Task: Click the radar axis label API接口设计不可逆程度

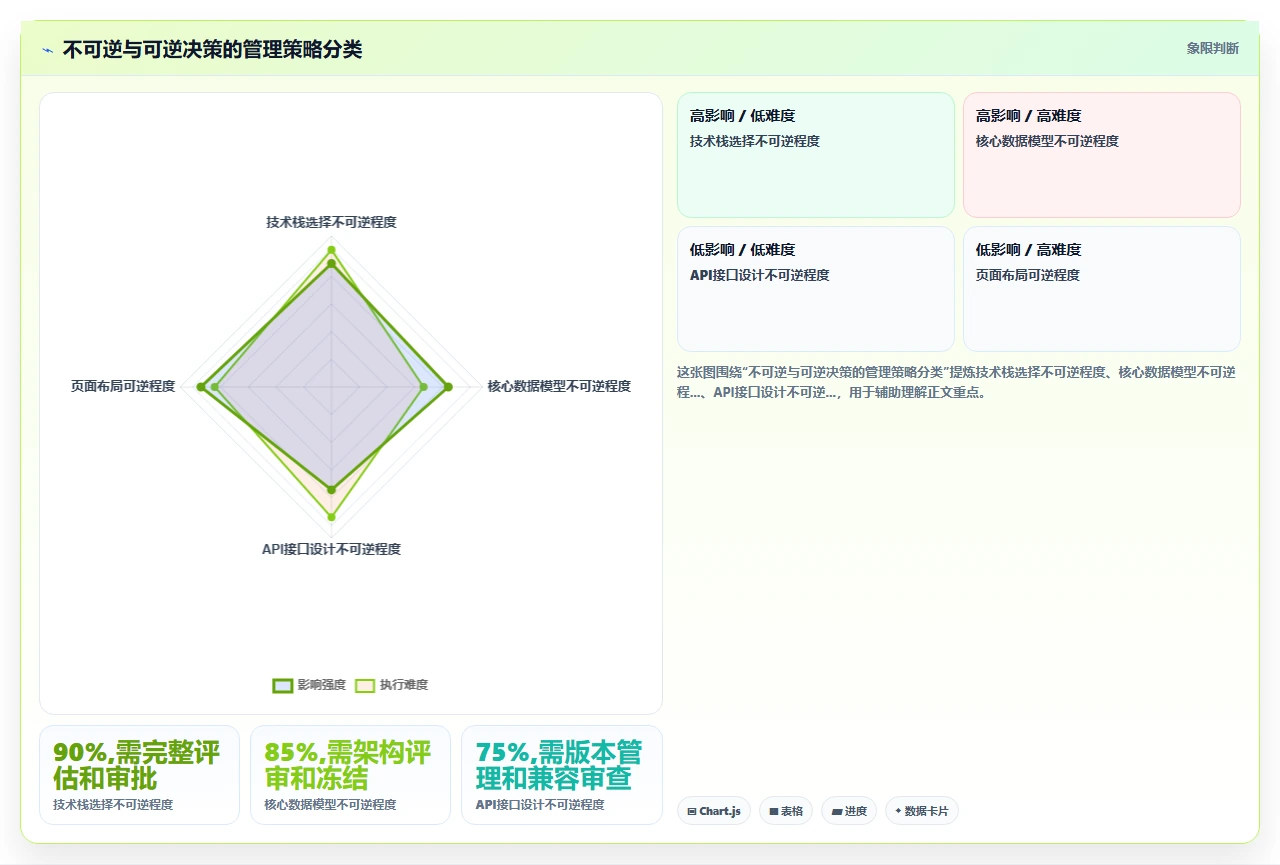Action: (x=331, y=549)
